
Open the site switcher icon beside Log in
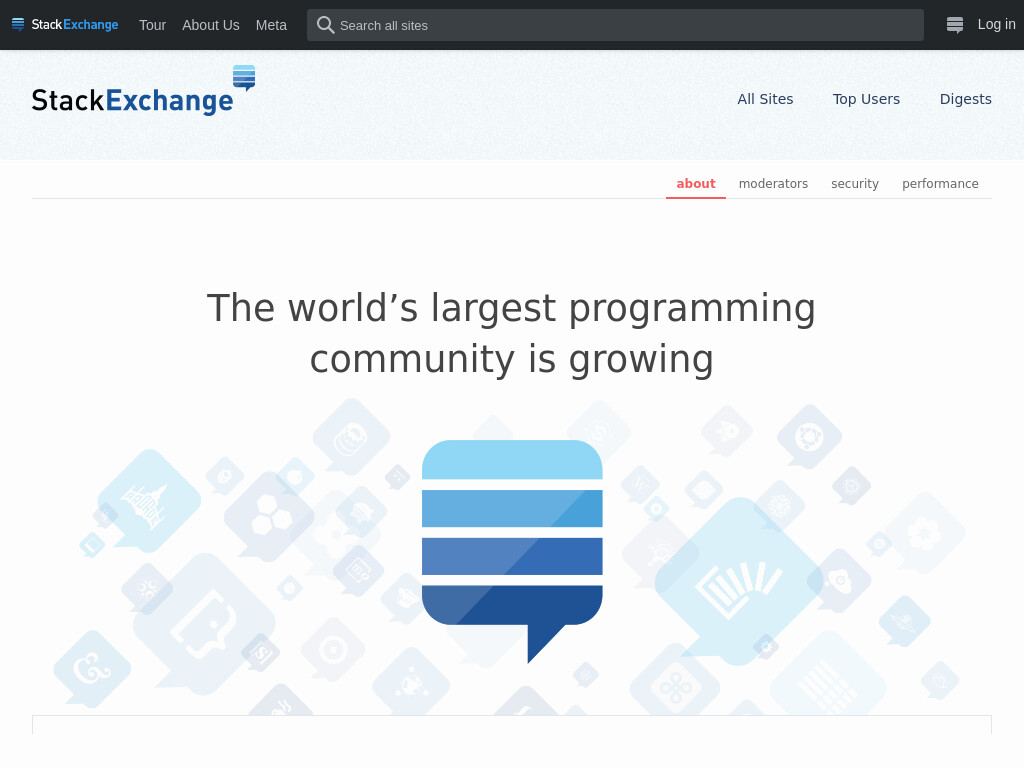(955, 25)
